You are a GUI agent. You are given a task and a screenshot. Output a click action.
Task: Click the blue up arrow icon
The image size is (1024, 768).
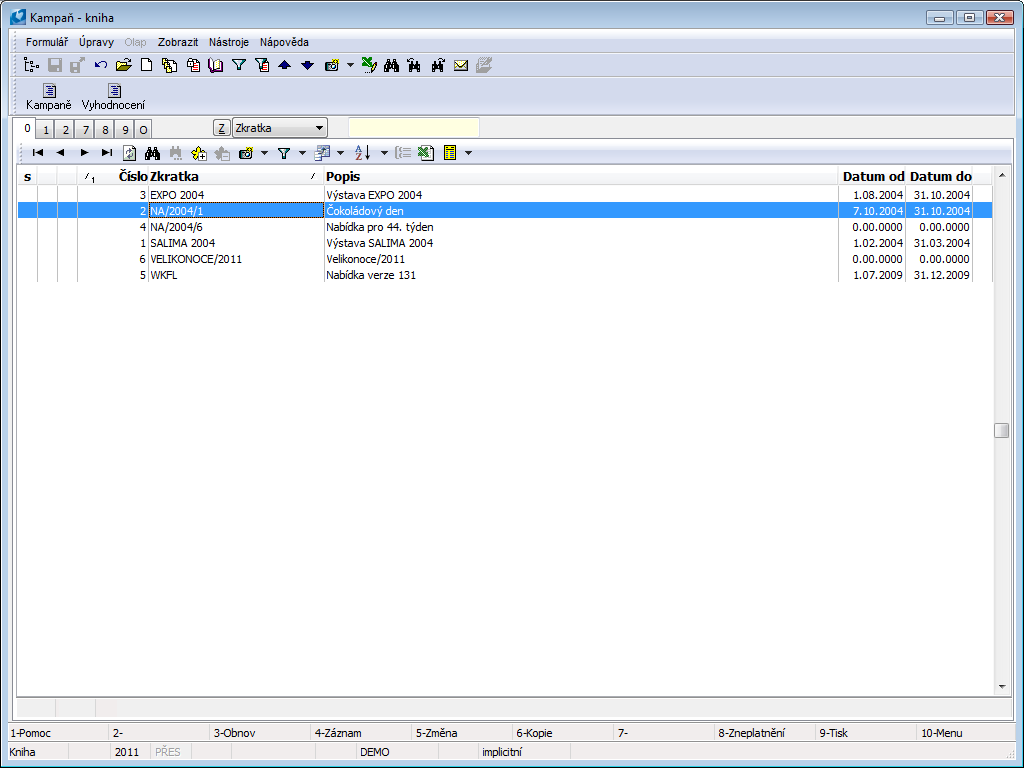coord(284,66)
